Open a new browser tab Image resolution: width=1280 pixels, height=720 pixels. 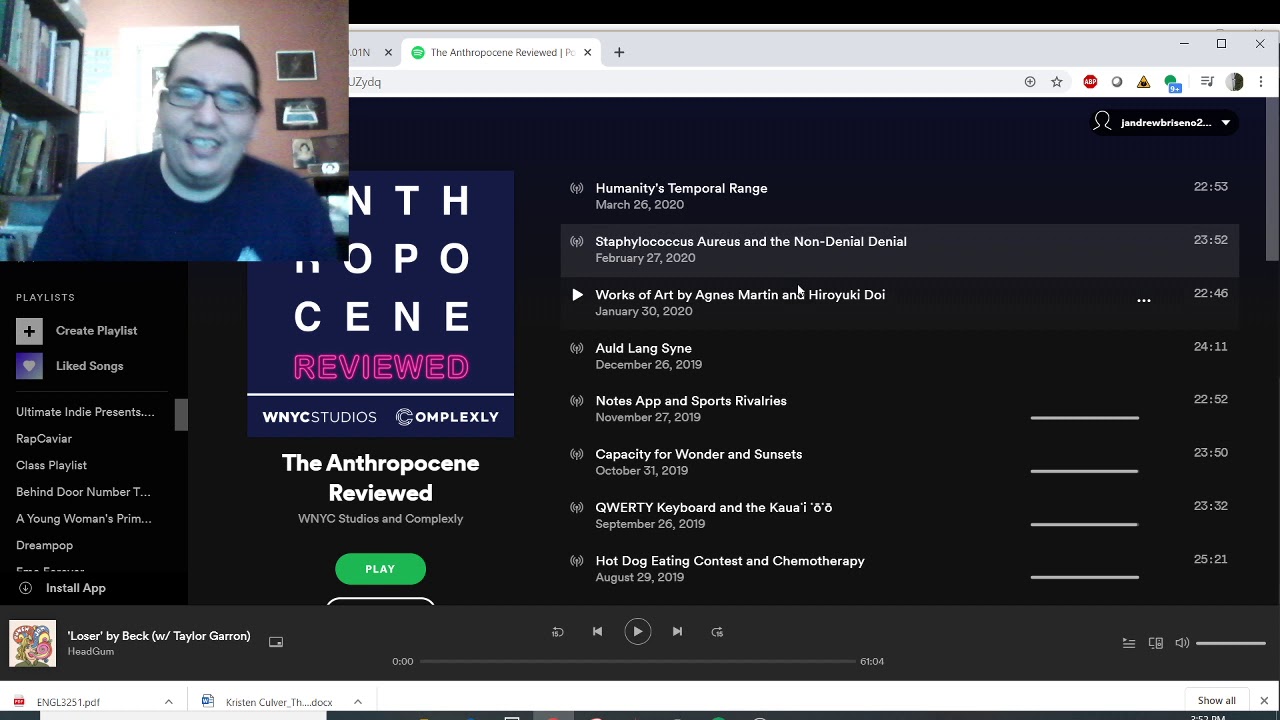point(619,53)
